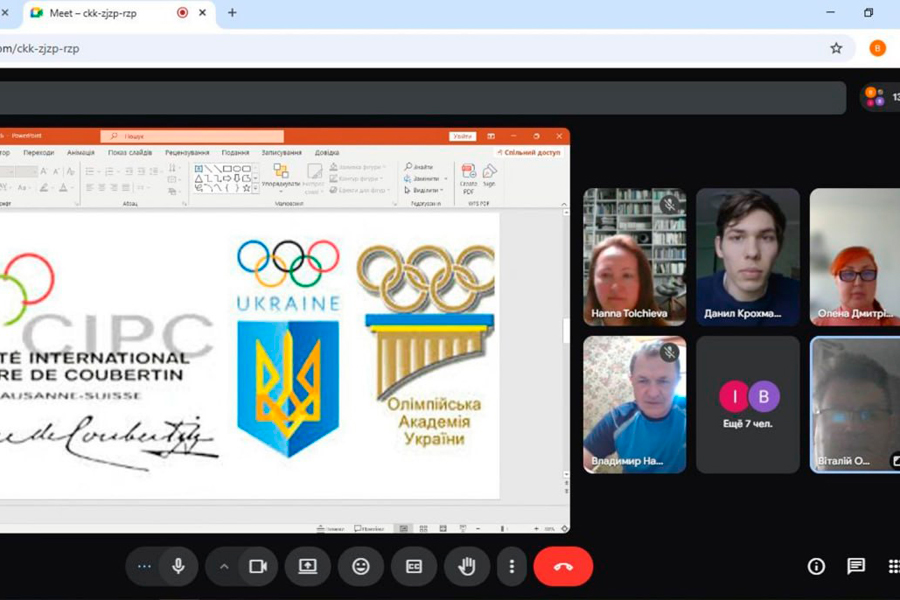Raise your hand in the meeting
The height and width of the screenshot is (600, 900).
(467, 567)
